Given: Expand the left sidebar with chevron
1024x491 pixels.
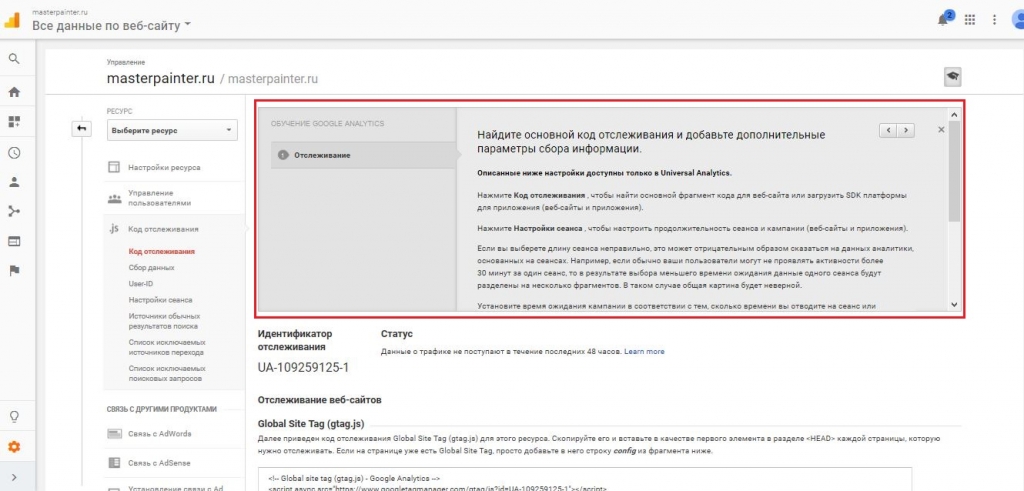Looking at the screenshot, I should [x=14, y=478].
